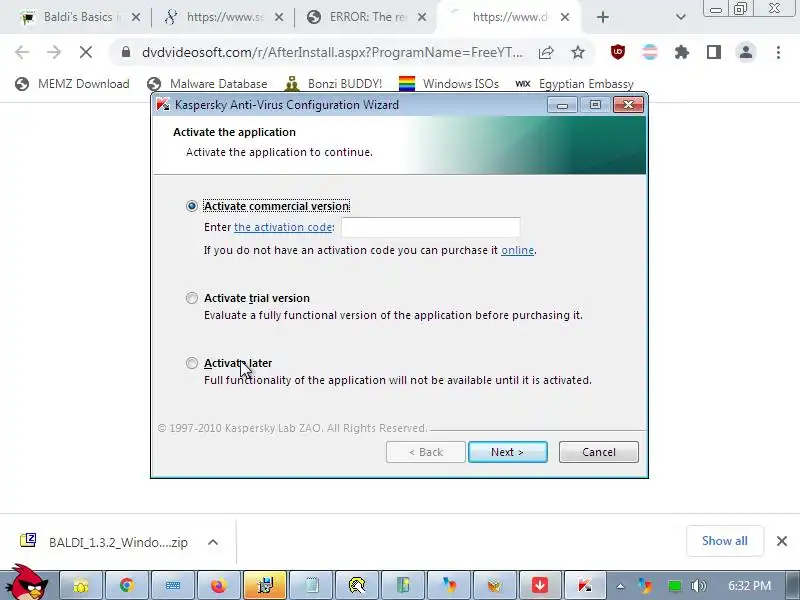Open on-screen keyboard taskbar icon

click(172, 585)
